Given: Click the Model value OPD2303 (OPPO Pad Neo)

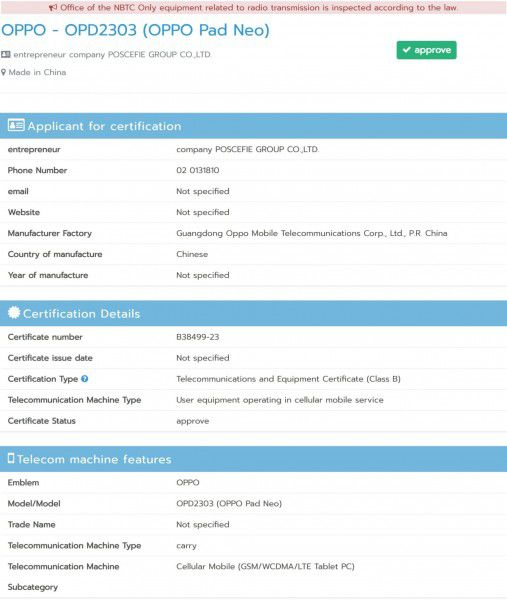Looking at the screenshot, I should click(x=229, y=504).
